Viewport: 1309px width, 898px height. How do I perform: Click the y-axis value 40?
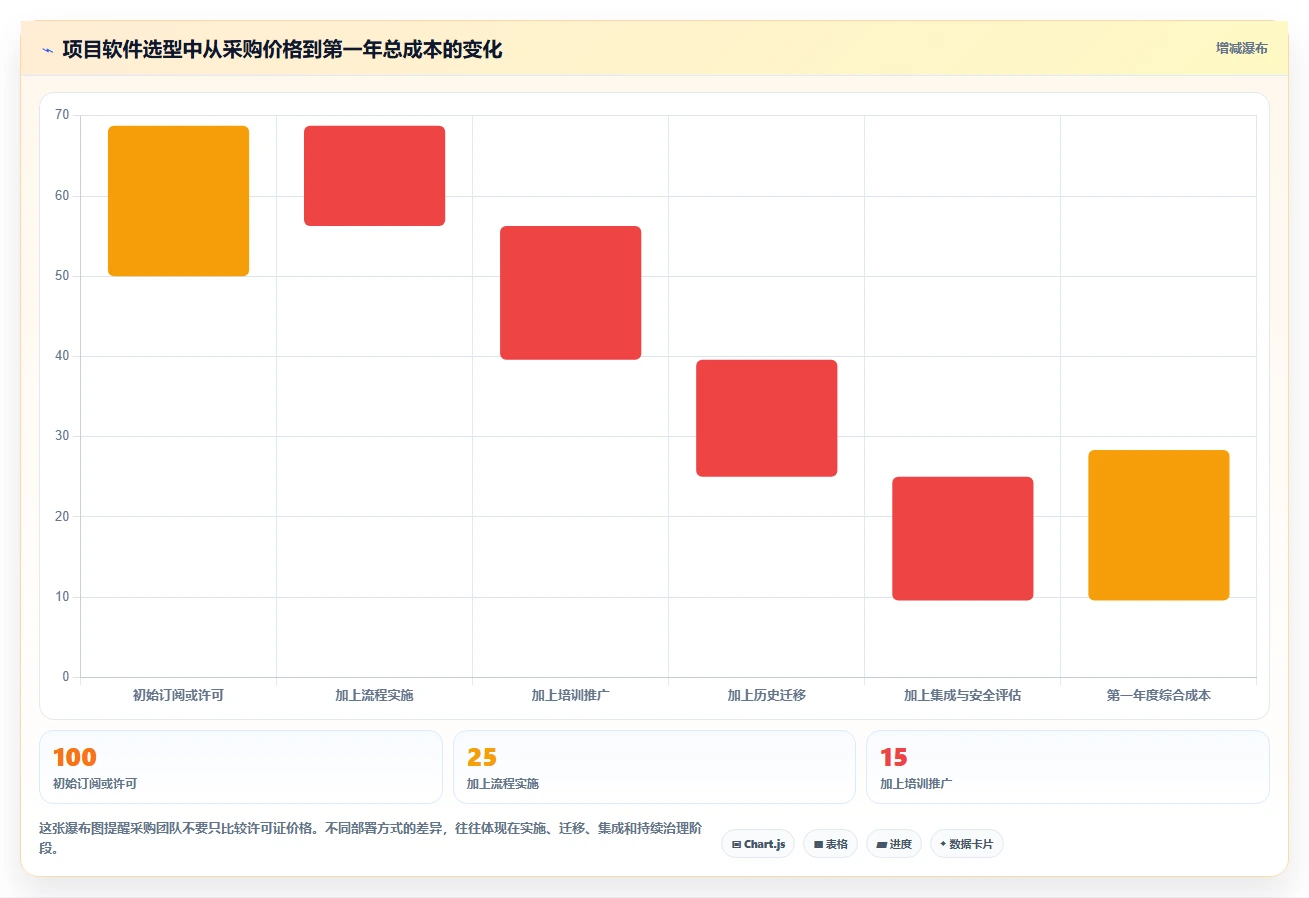click(x=62, y=356)
